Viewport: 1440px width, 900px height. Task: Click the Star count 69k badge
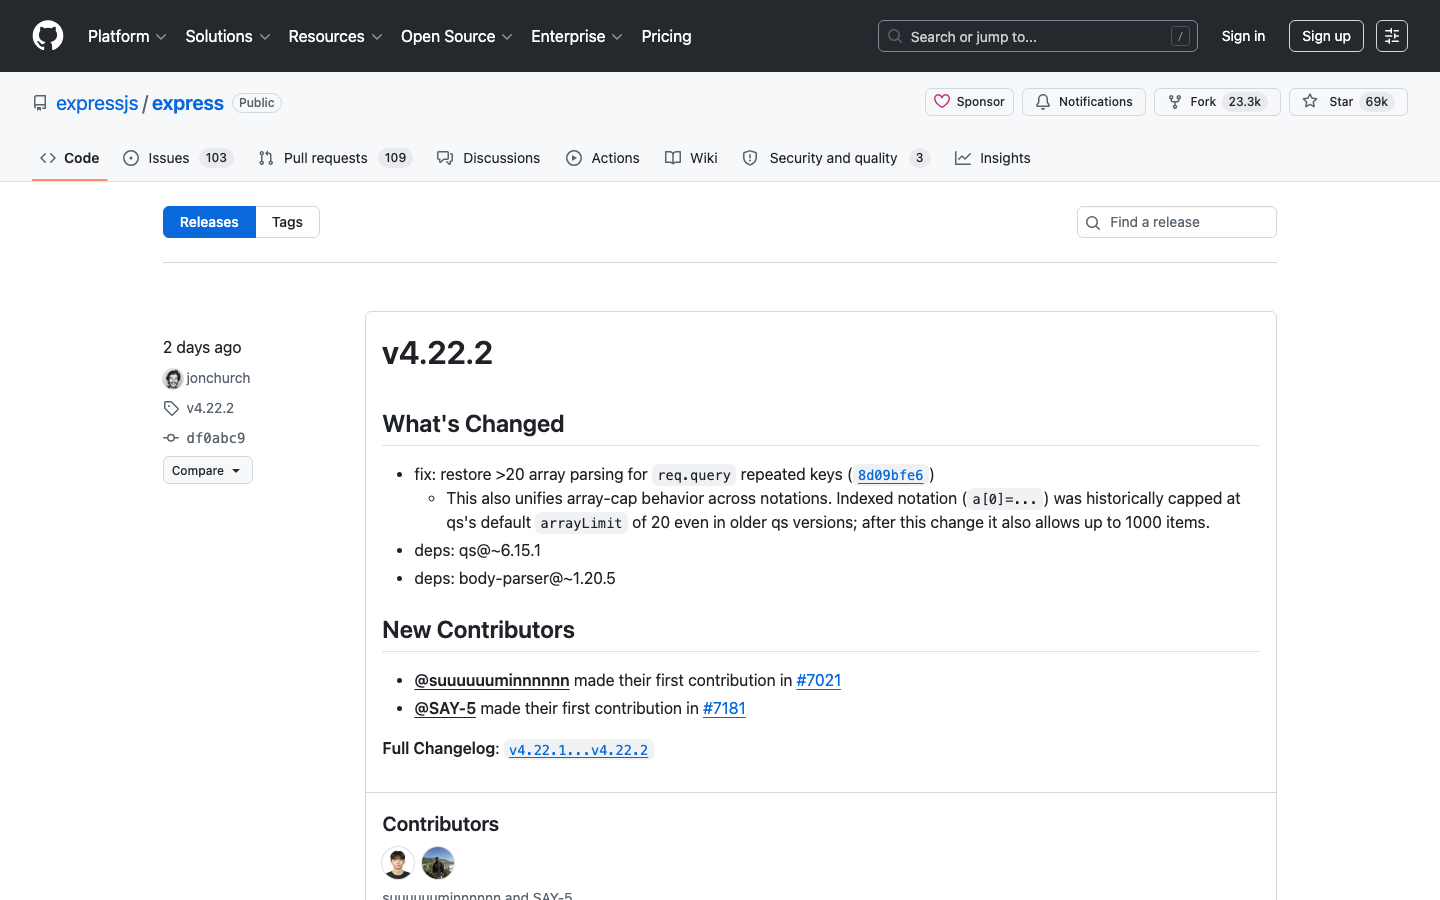1377,102
